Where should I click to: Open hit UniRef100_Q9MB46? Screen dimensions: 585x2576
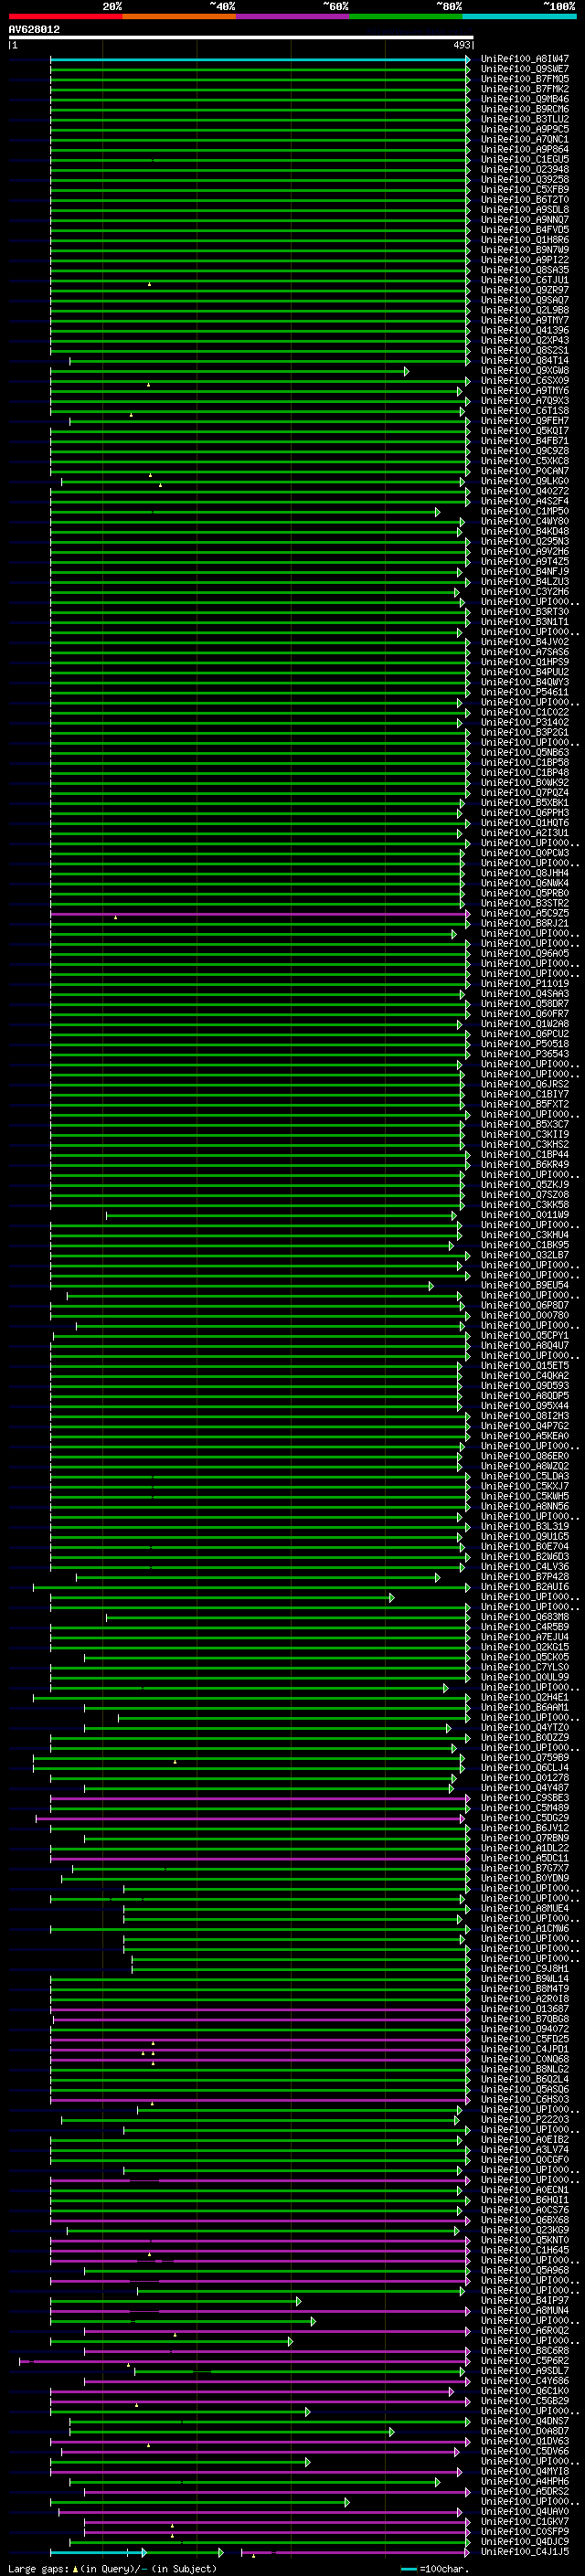pos(524,99)
